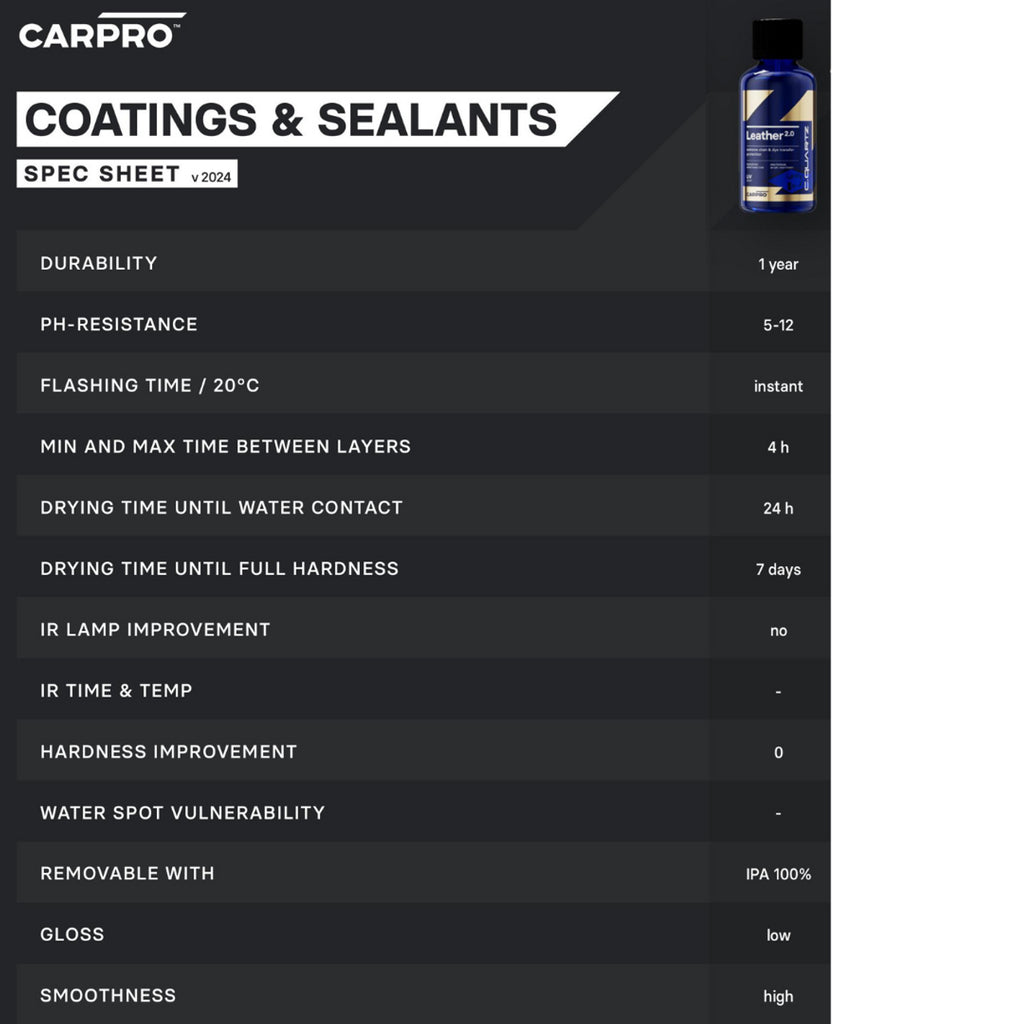Click the 'IPA 100%' removable value

point(778,874)
